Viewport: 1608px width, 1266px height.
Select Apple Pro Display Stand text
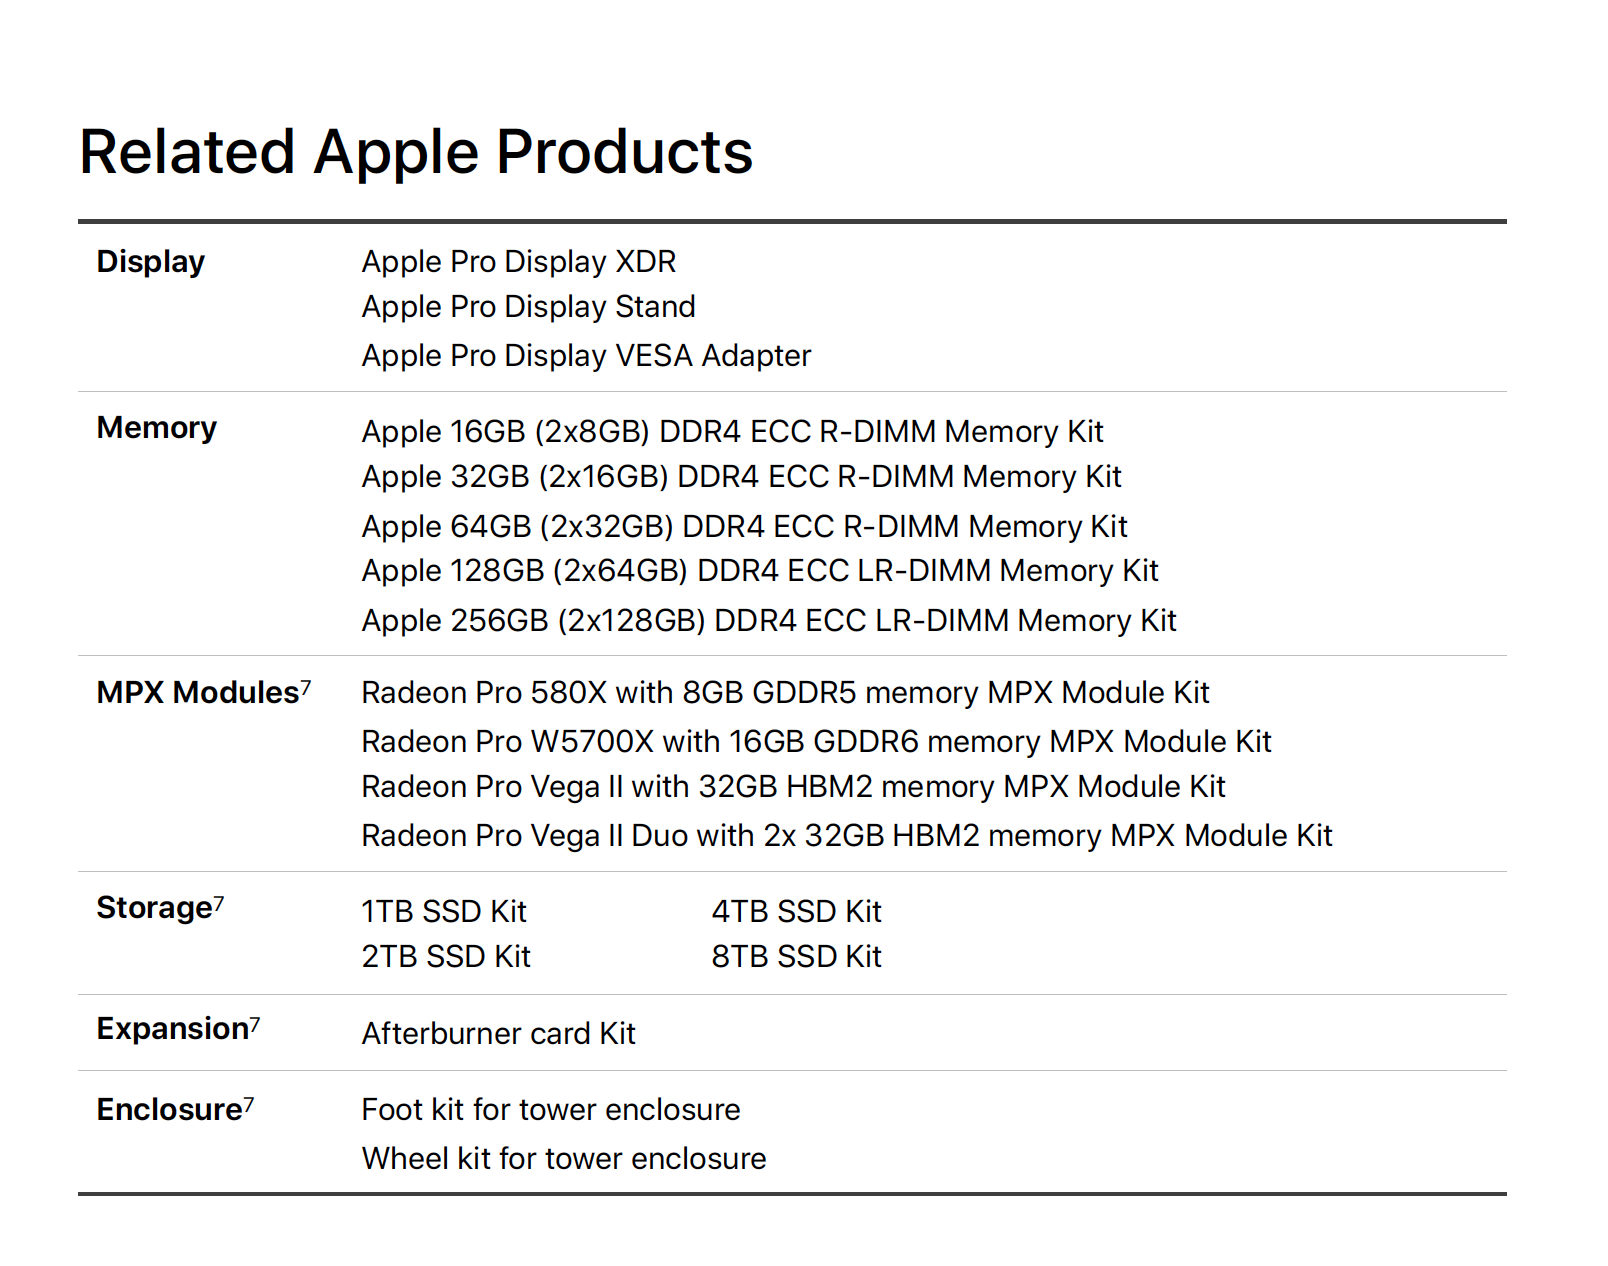click(528, 306)
